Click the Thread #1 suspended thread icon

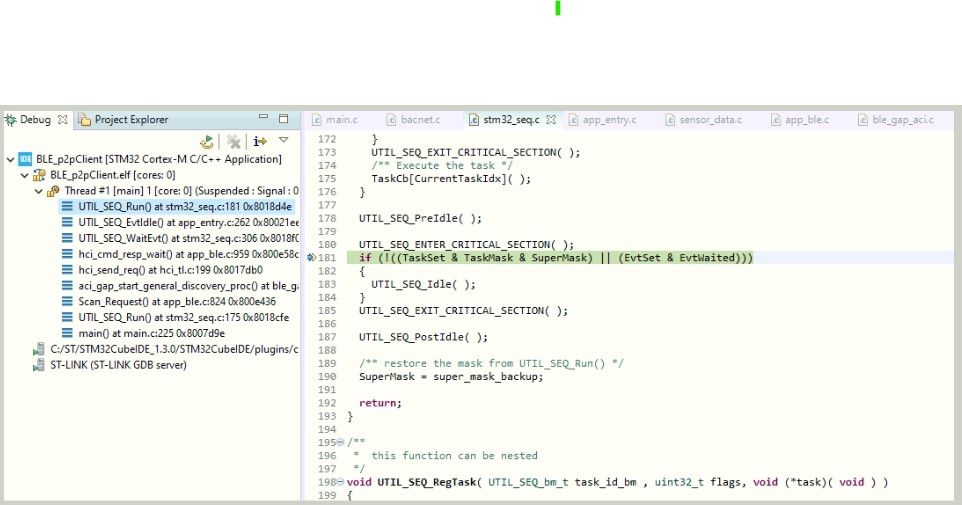pyautogui.click(x=53, y=191)
